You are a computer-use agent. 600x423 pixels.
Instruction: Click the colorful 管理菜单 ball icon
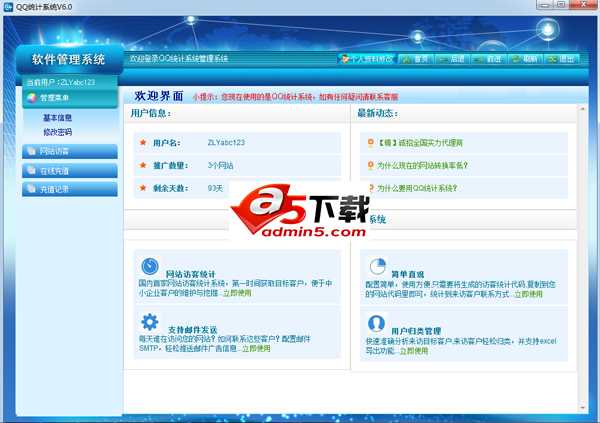(x=32, y=98)
